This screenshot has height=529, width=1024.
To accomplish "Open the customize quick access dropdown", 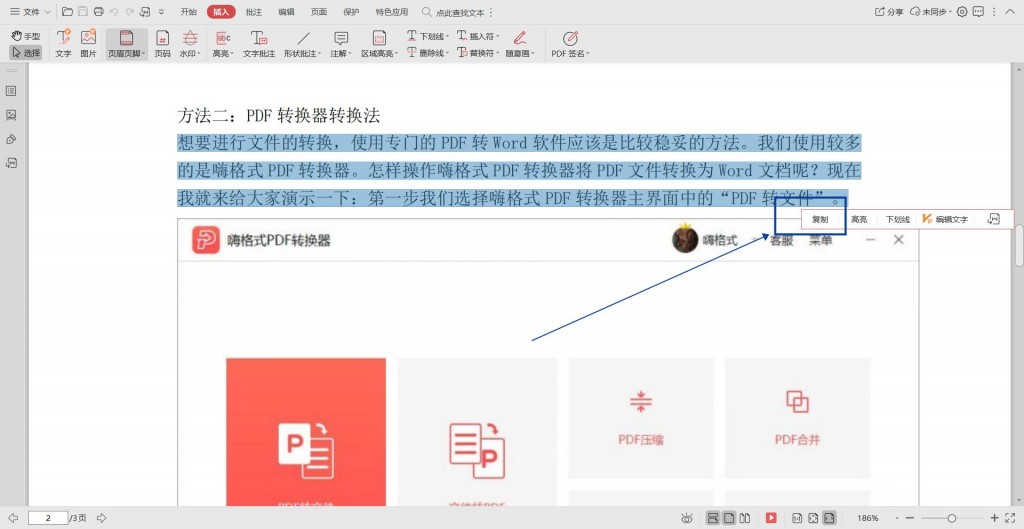I will [x=161, y=12].
